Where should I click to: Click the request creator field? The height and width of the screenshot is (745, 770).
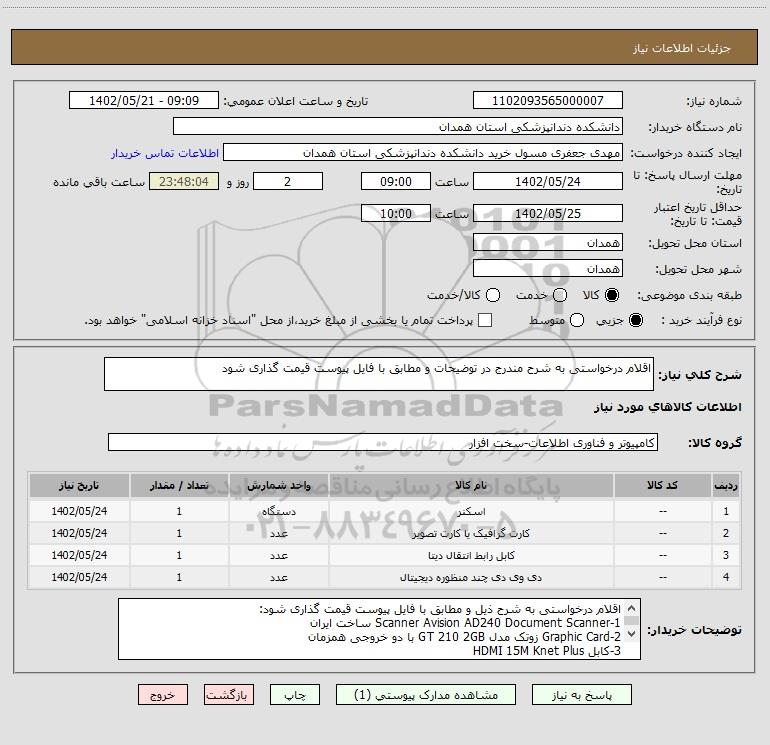coord(423,153)
